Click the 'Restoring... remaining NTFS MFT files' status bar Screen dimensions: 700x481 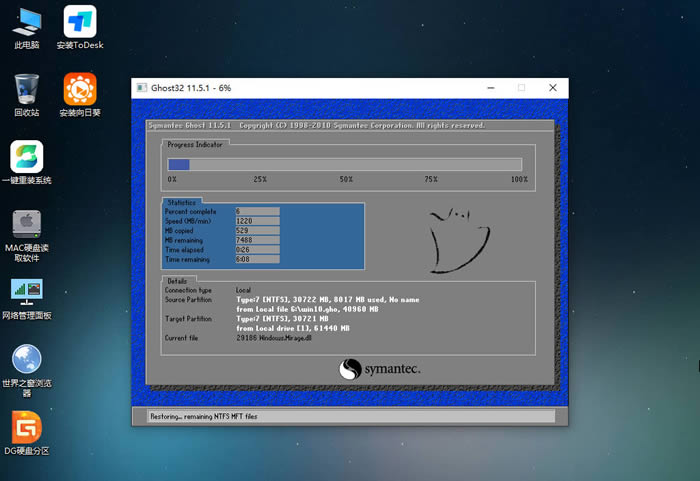[343, 415]
